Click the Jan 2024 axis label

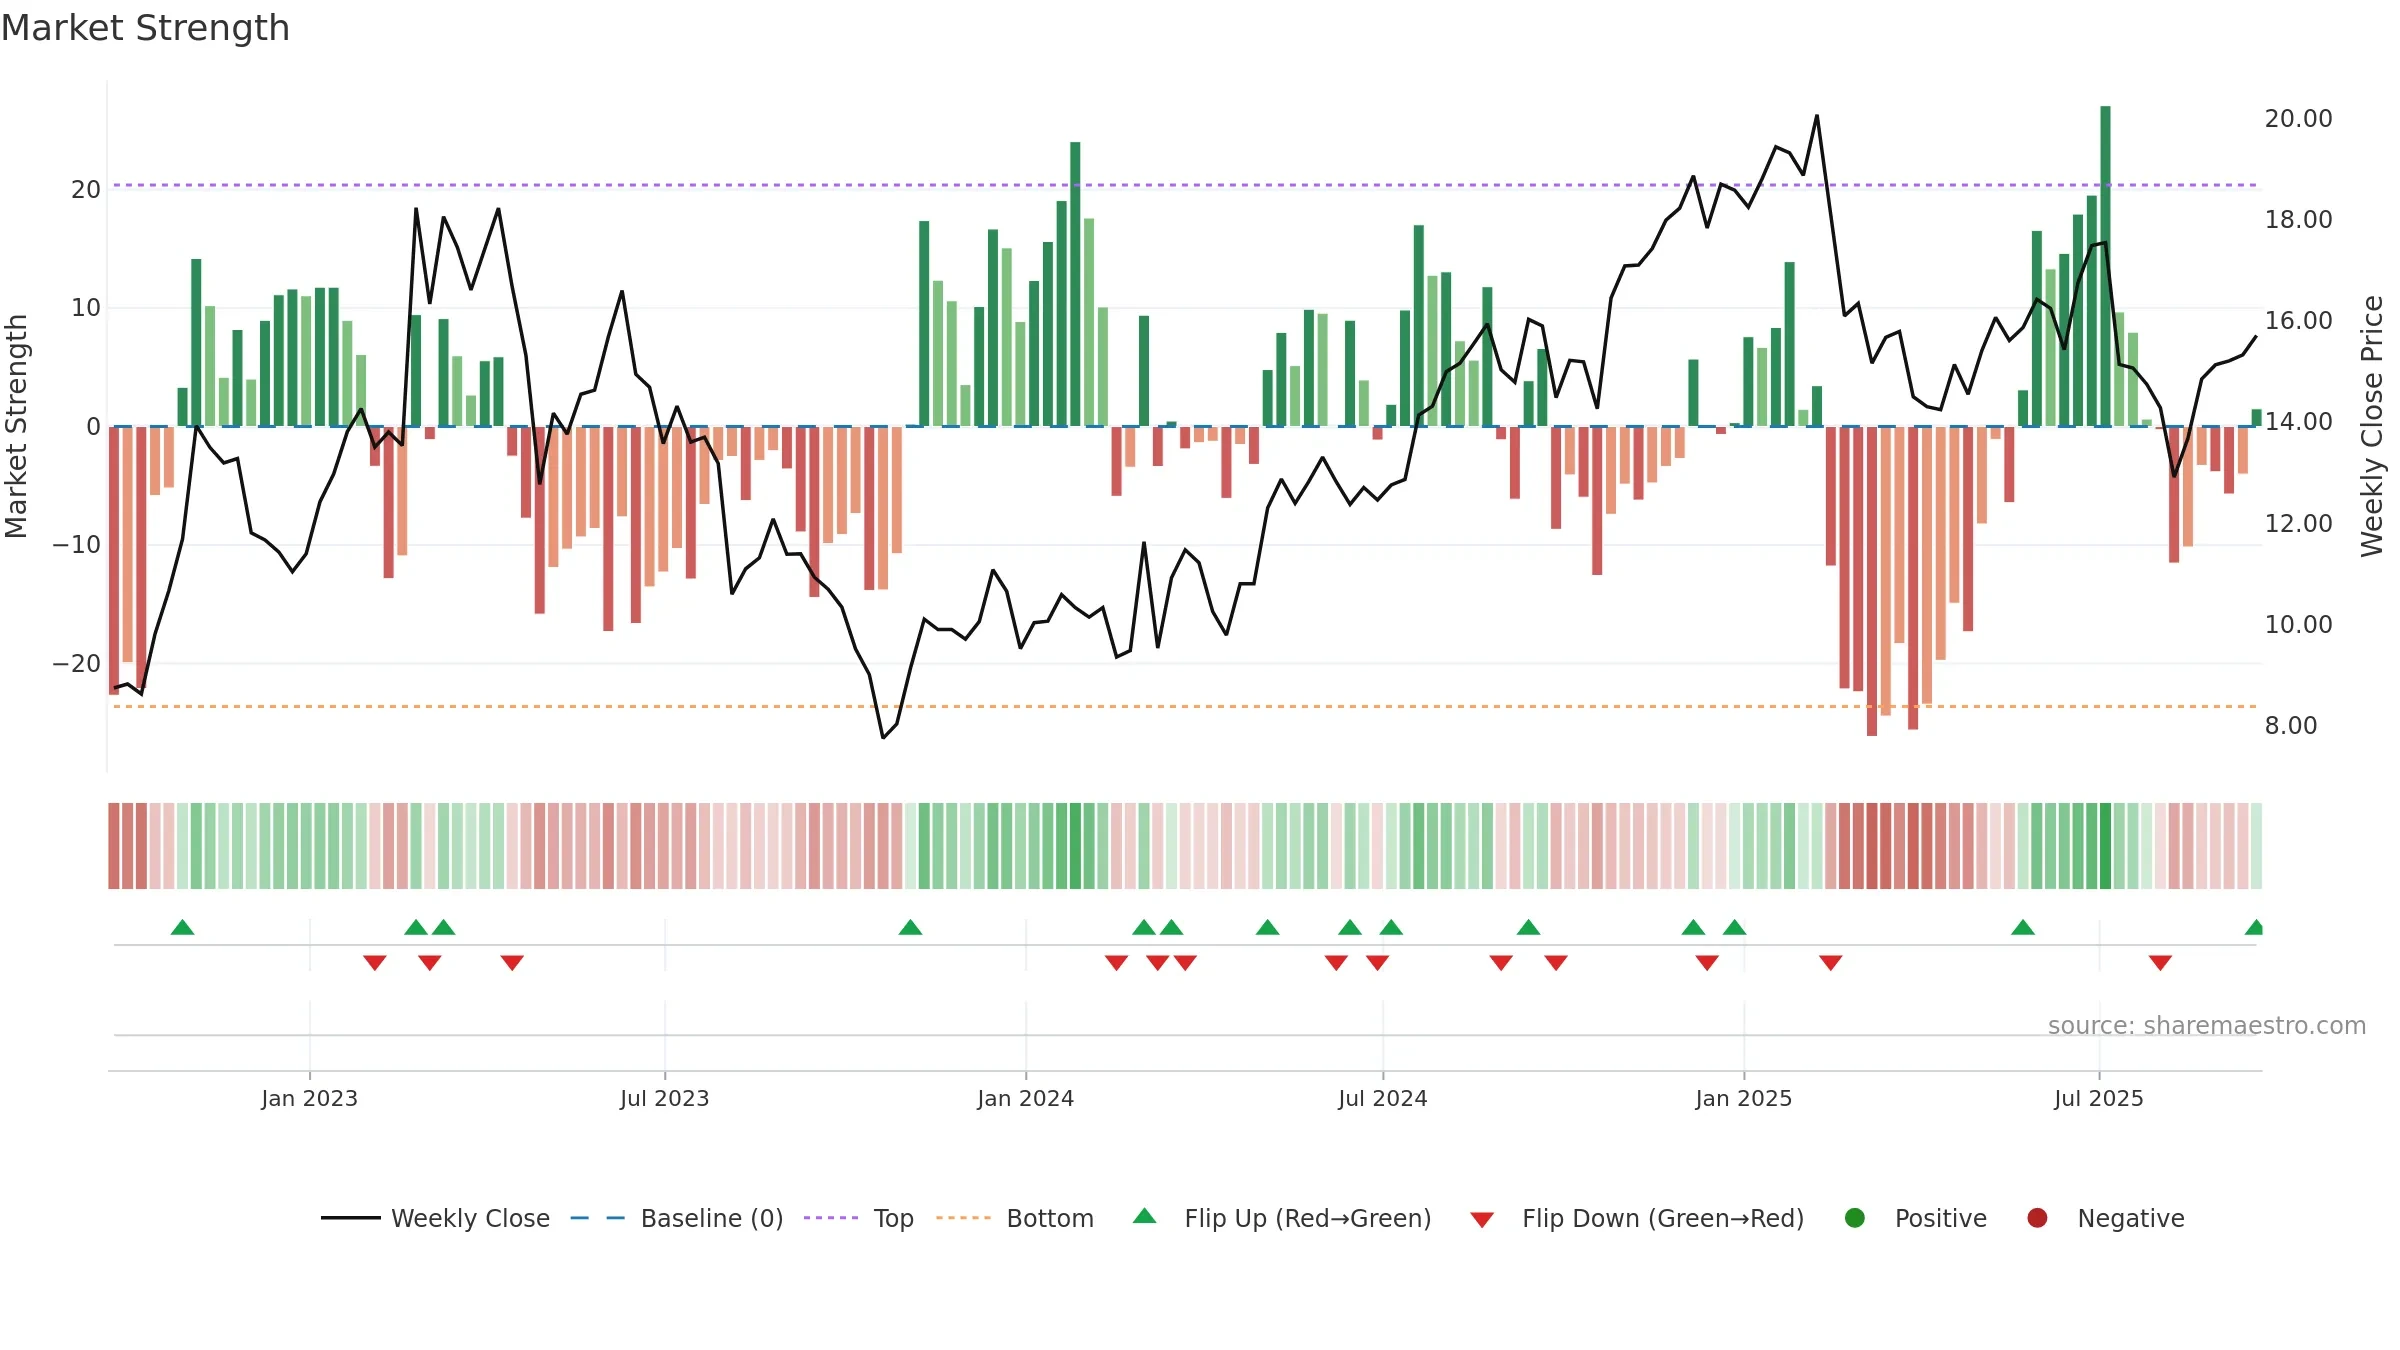pyautogui.click(x=1026, y=1098)
